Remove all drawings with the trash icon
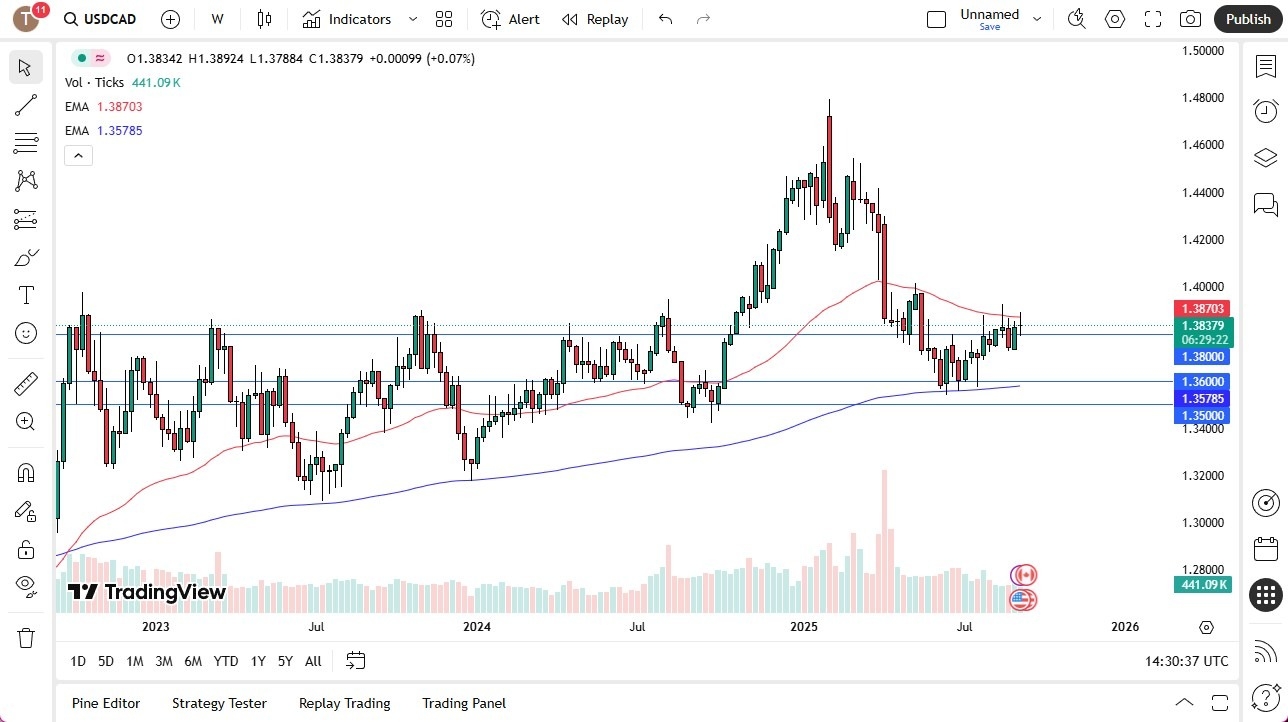1288x722 pixels. coord(25,636)
